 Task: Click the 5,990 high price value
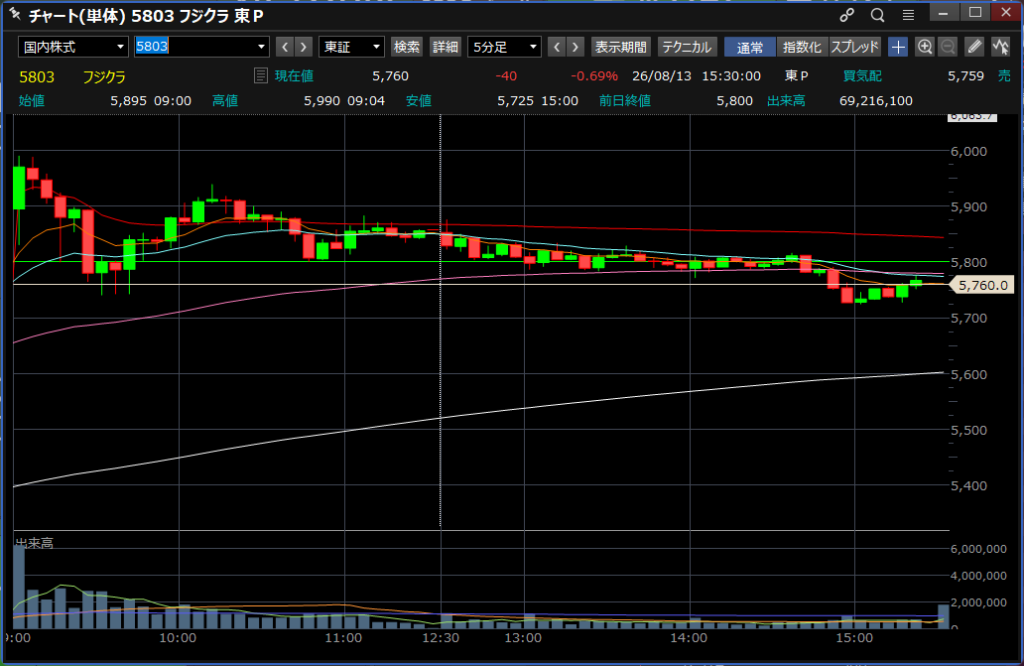(x=322, y=101)
